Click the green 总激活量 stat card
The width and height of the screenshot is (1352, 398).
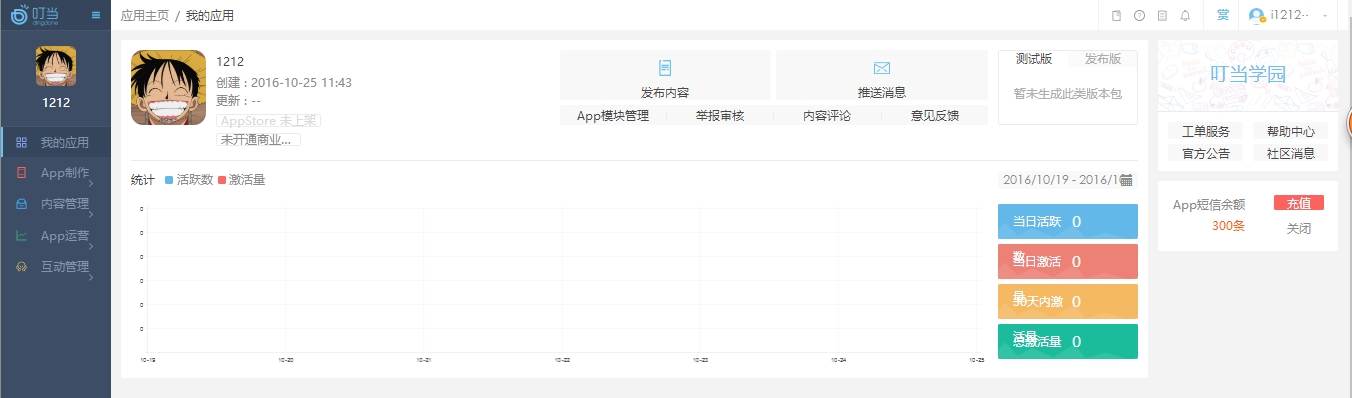click(x=1068, y=341)
